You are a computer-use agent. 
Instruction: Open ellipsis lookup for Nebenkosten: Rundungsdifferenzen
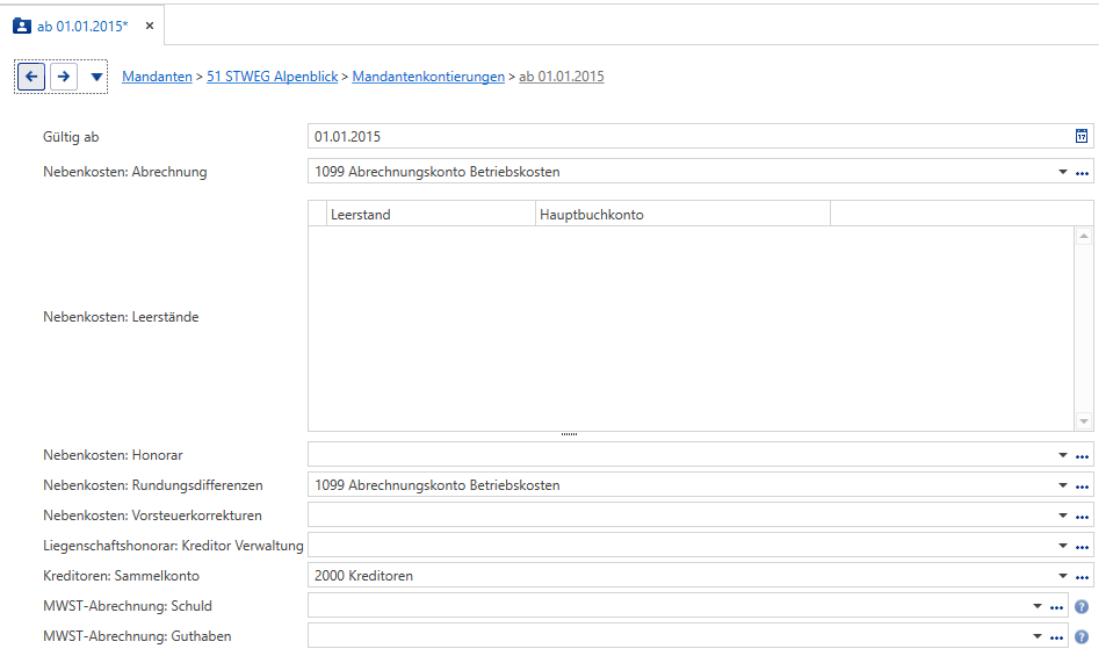pos(1082,486)
